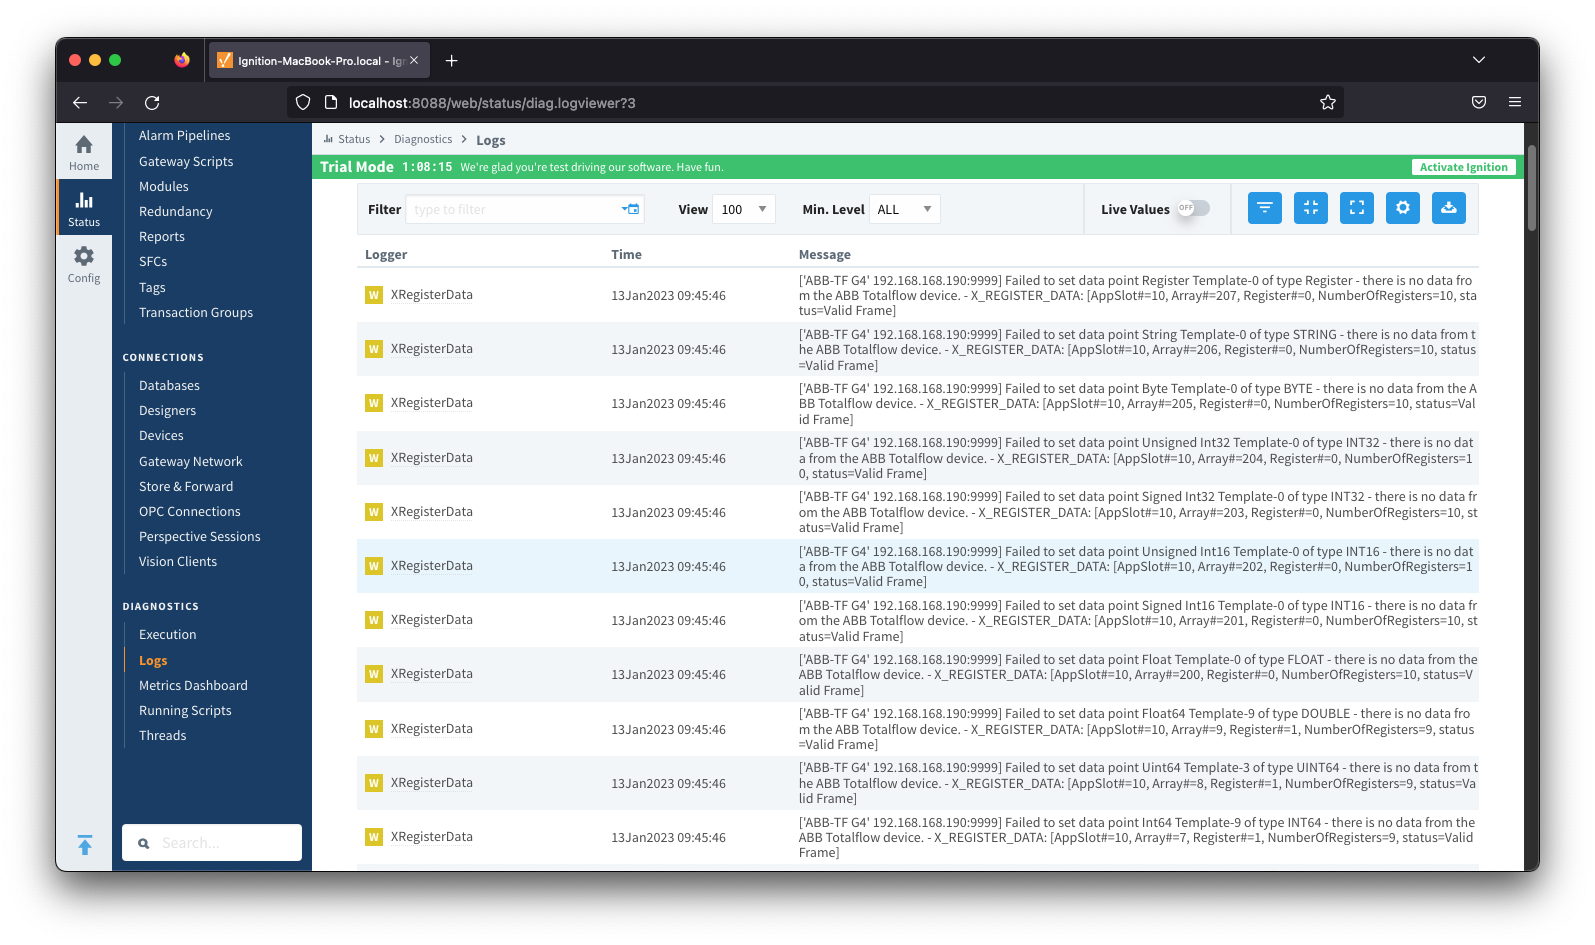1595x945 pixels.
Task: Open the View count dropdown
Action: pyautogui.click(x=743, y=209)
